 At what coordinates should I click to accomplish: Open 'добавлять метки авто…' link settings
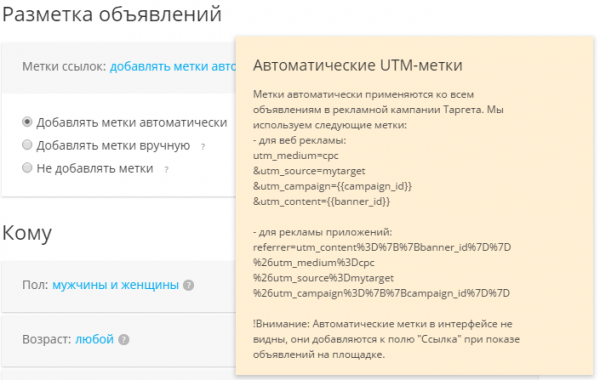click(173, 67)
